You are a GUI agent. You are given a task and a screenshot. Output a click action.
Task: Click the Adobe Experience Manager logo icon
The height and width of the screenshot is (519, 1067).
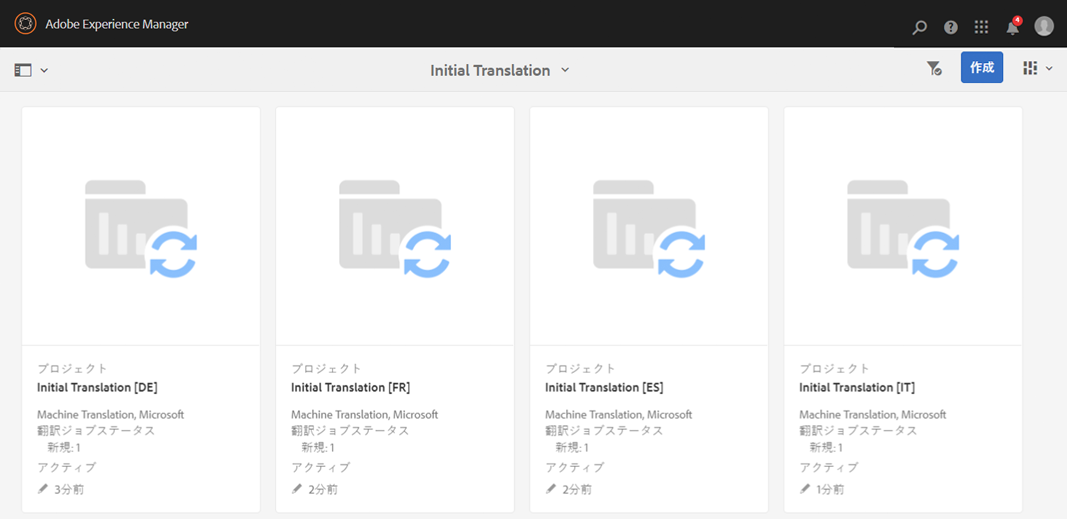click(25, 24)
